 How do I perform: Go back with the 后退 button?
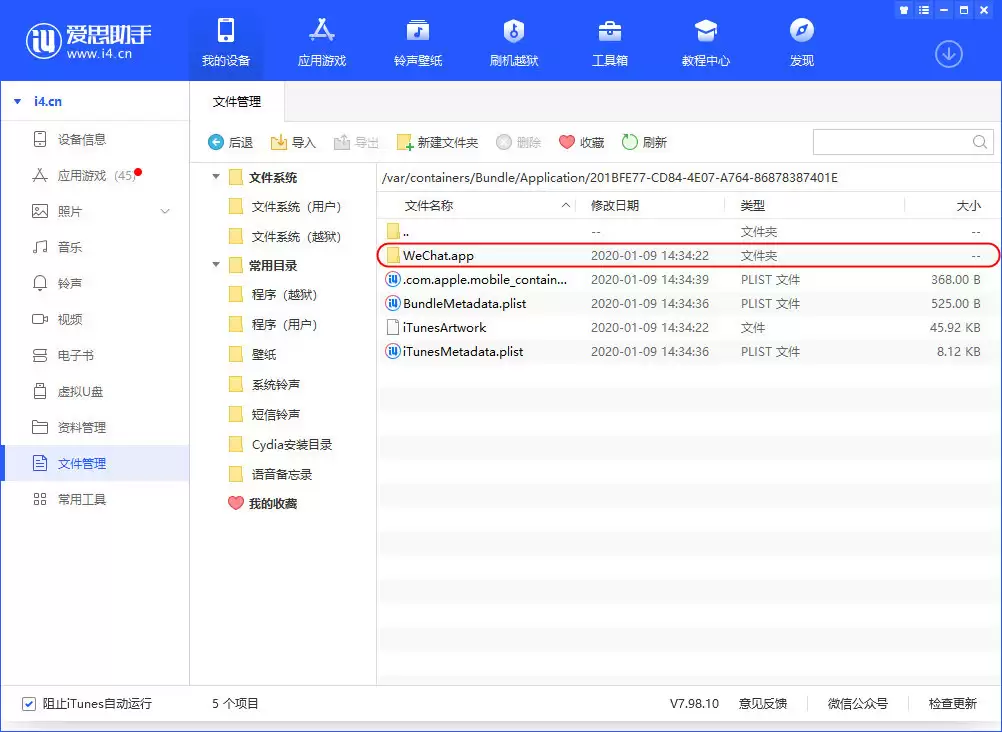coord(231,142)
